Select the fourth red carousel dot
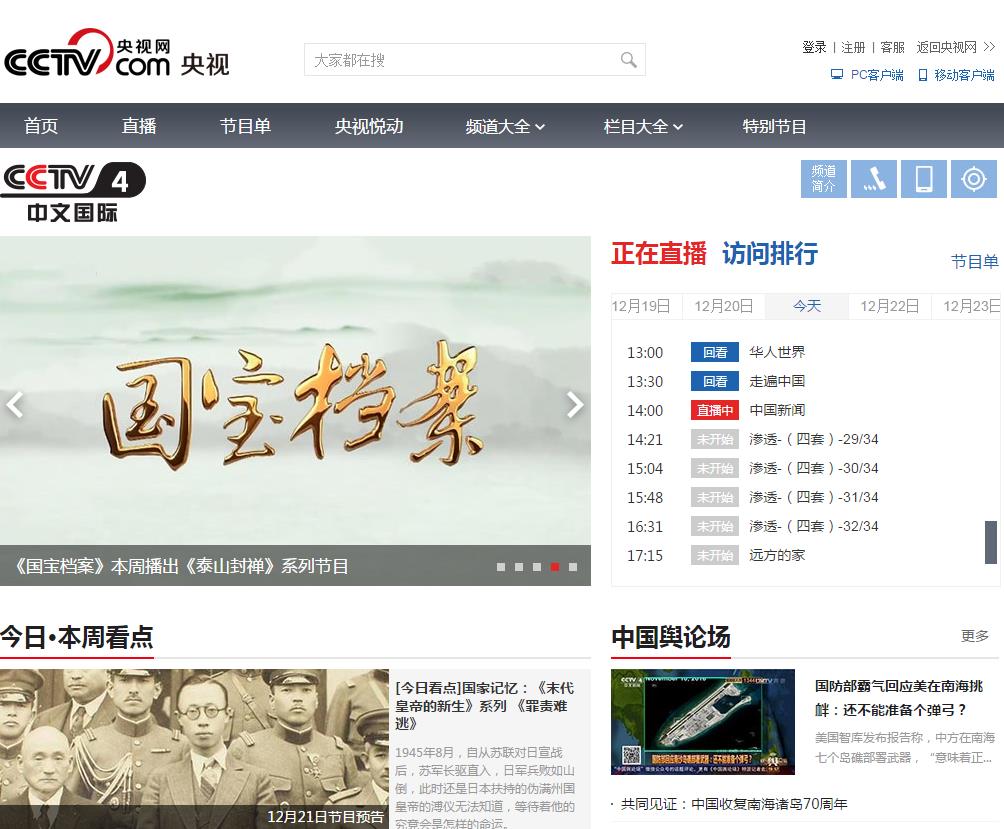The width and height of the screenshot is (1004, 829). pos(555,567)
